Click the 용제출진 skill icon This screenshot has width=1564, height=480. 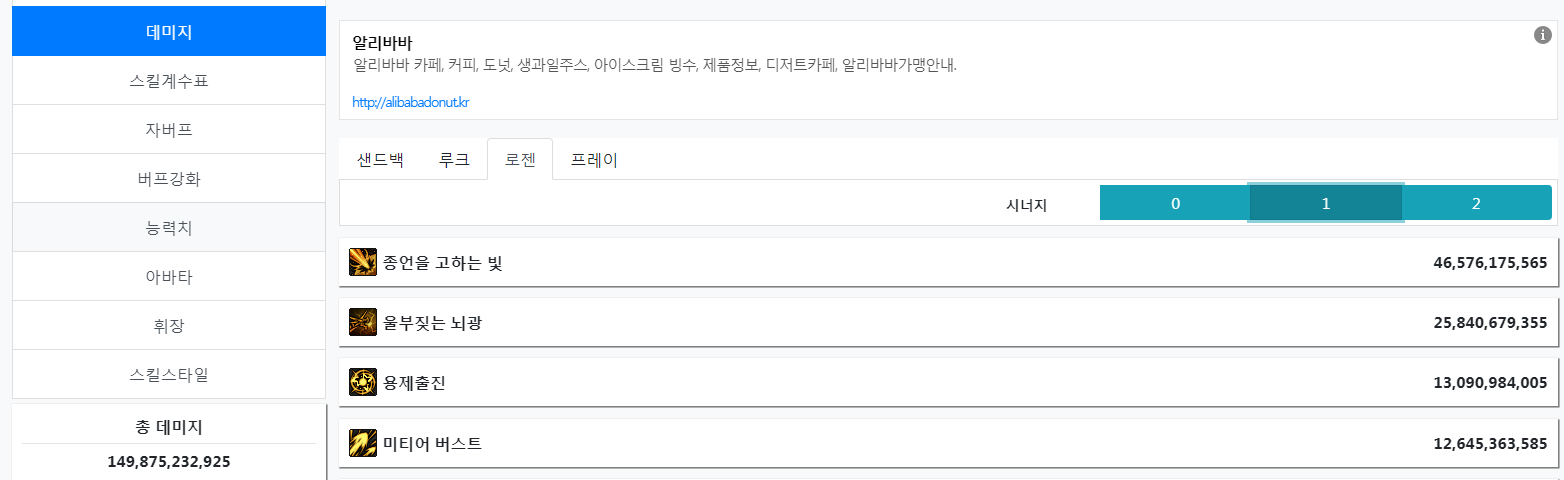[x=363, y=382]
